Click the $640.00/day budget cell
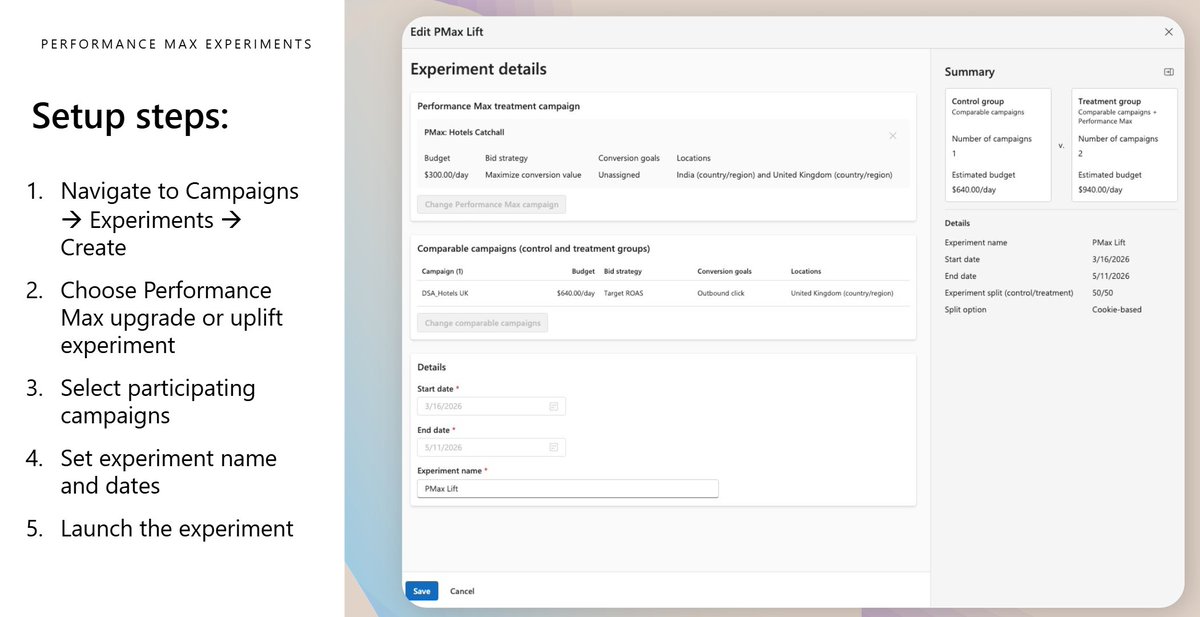The image size is (1200, 617). 576,293
